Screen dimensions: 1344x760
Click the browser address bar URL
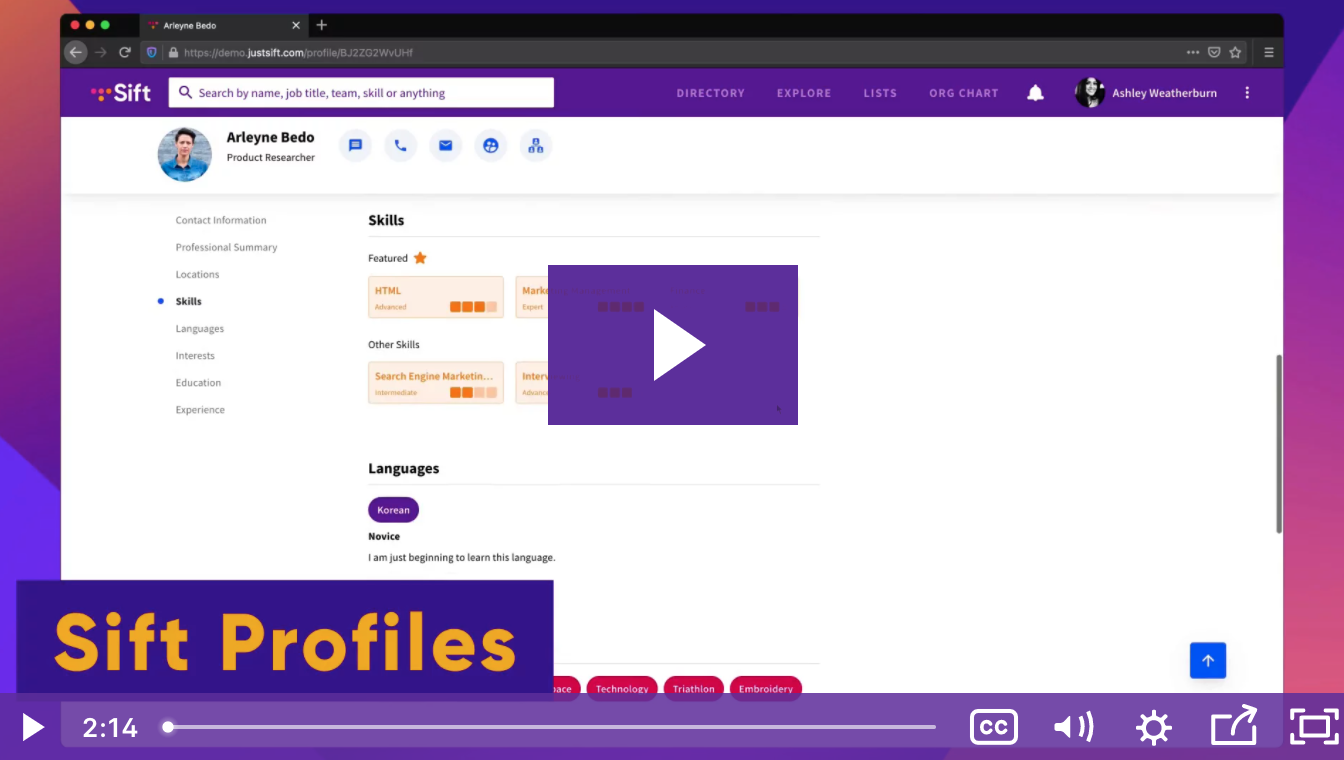[298, 52]
